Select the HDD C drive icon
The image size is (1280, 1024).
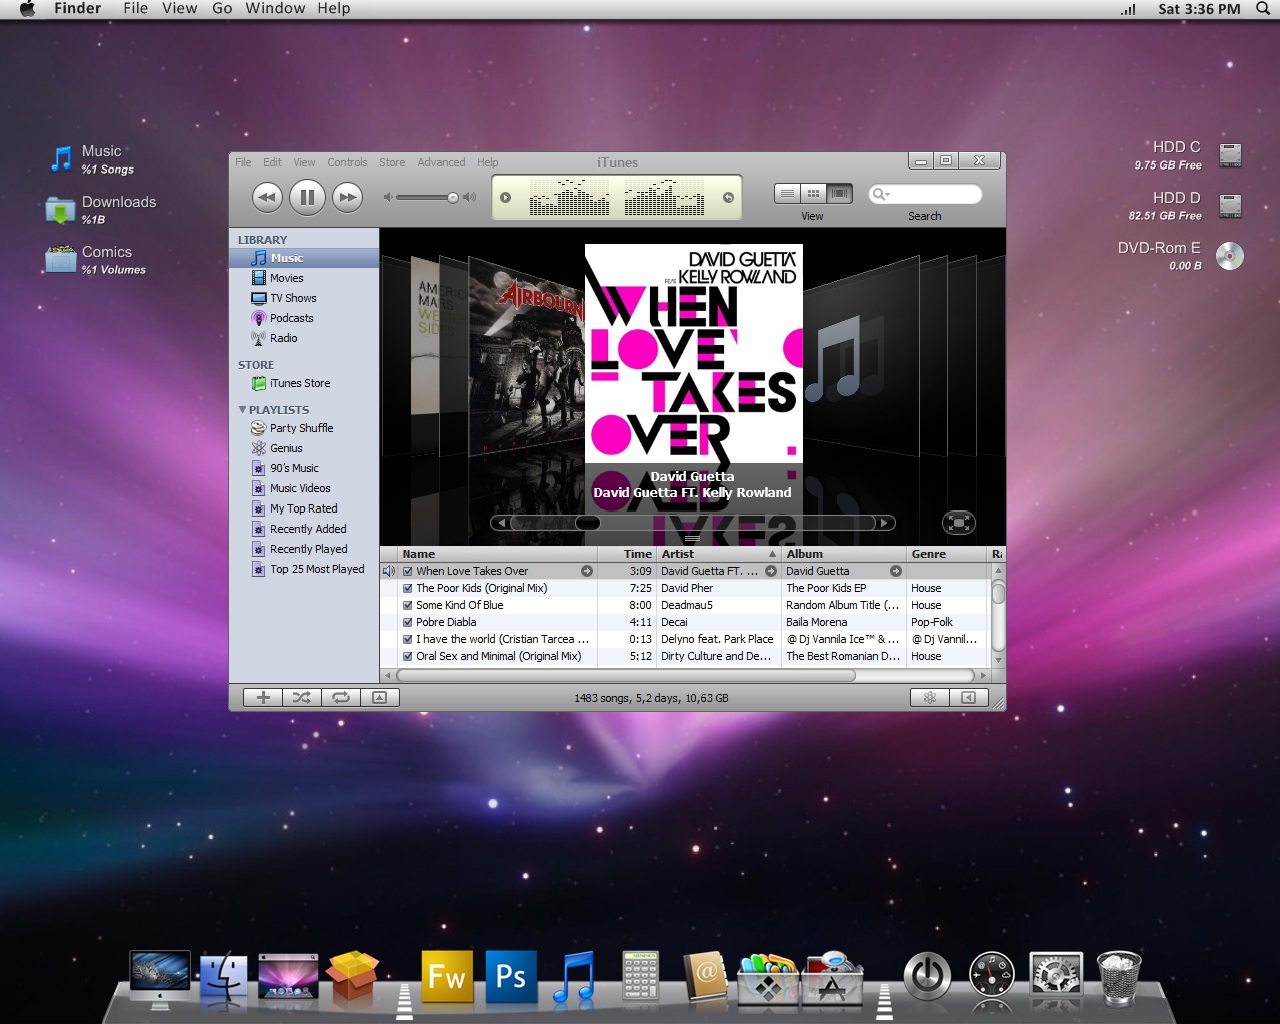[x=1230, y=155]
